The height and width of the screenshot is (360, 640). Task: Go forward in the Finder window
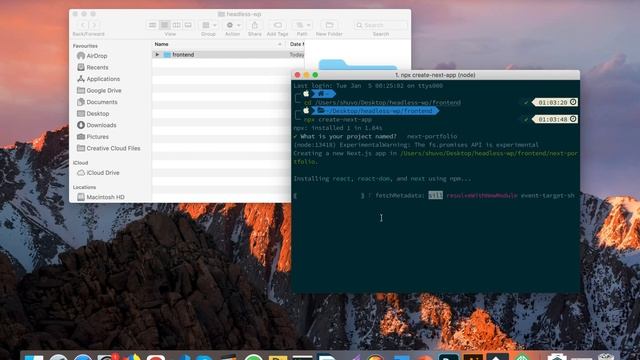[x=94, y=25]
